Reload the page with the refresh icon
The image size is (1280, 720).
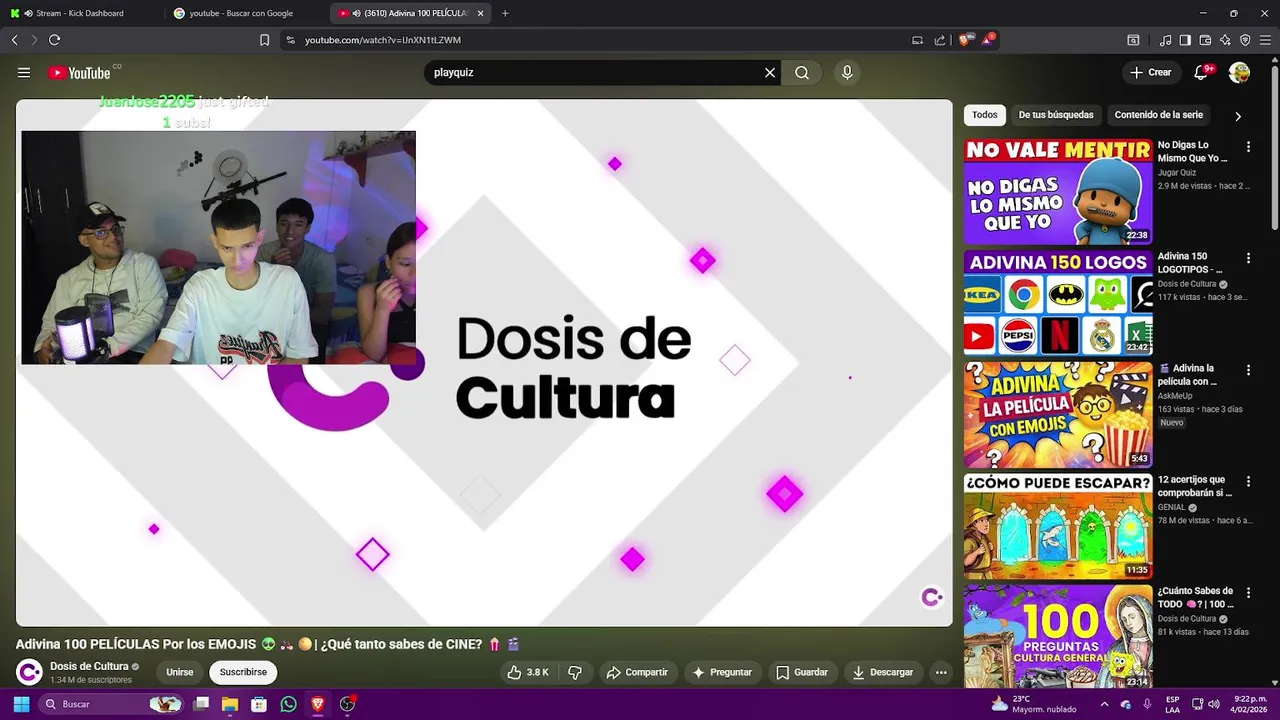(x=54, y=40)
